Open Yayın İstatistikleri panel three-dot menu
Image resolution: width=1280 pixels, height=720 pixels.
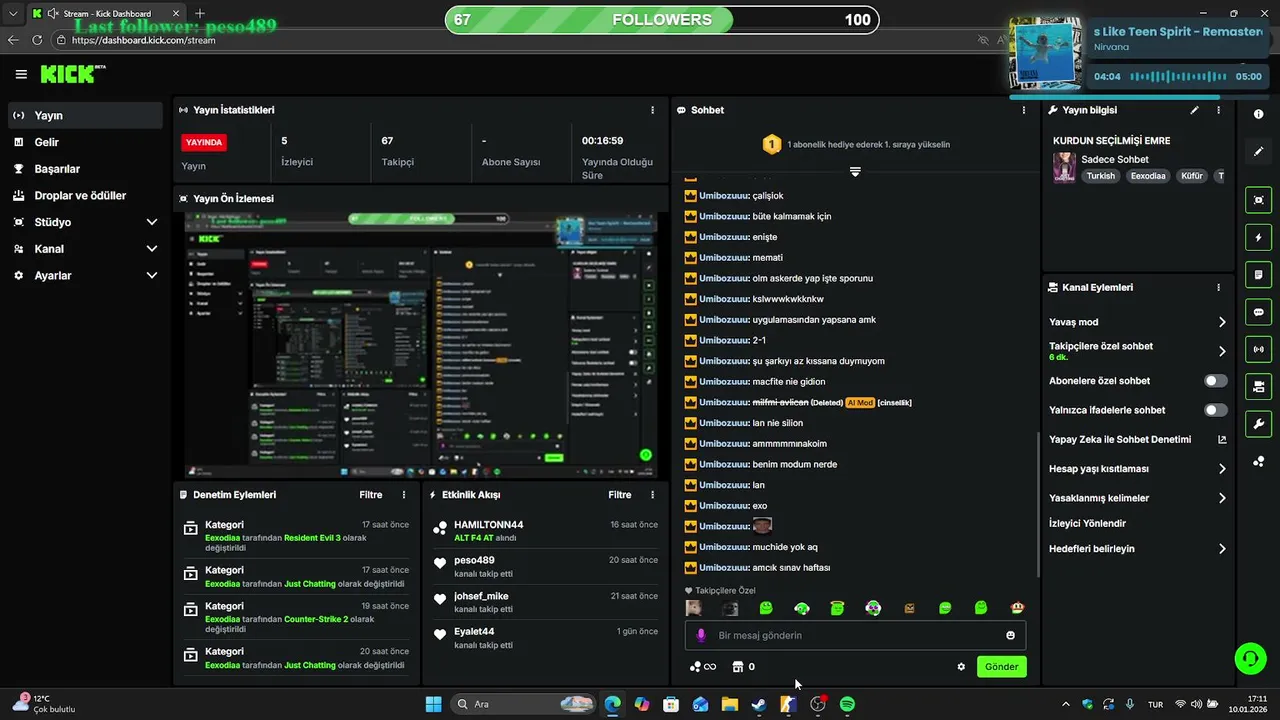point(653,110)
